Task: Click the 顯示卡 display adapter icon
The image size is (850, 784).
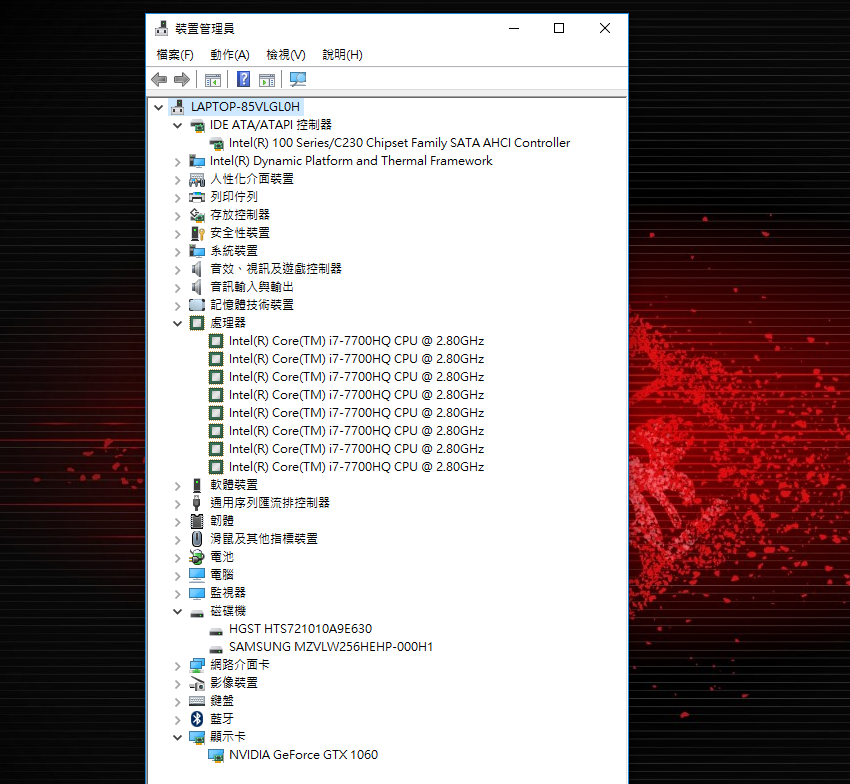Action: [x=197, y=737]
